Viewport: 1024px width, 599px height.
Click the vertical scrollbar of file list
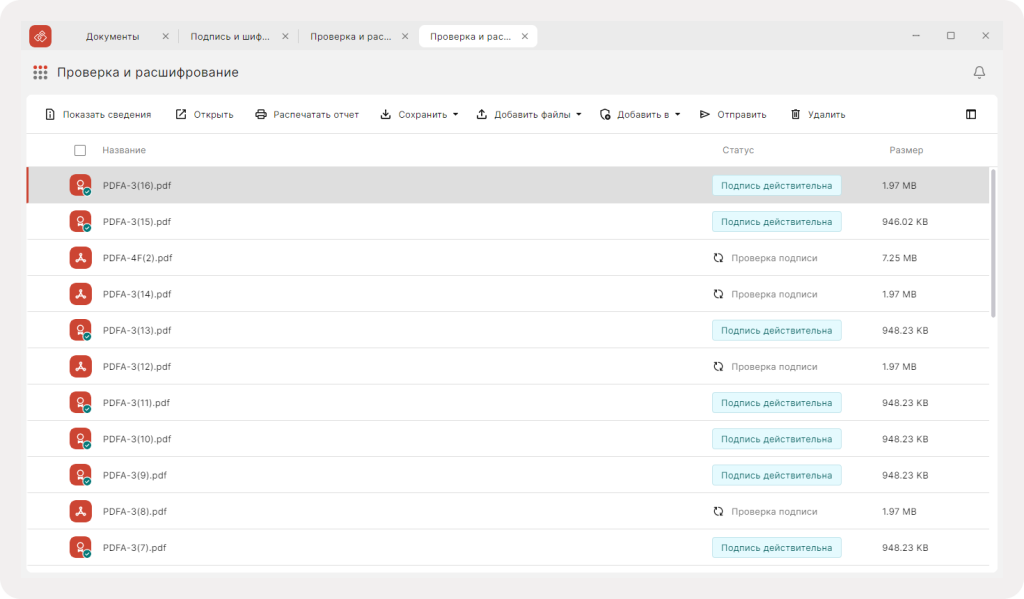993,243
